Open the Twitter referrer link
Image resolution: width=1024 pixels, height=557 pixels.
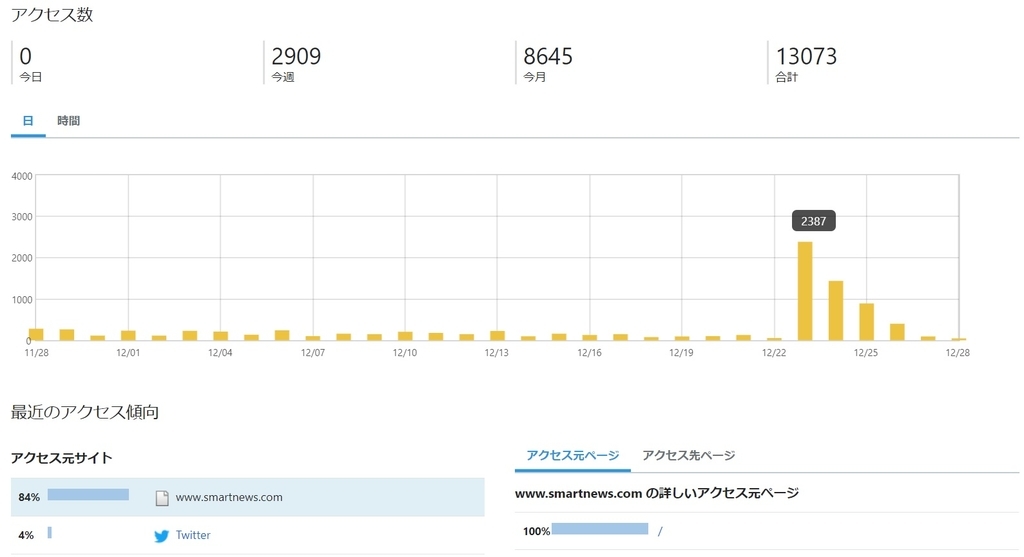(193, 535)
